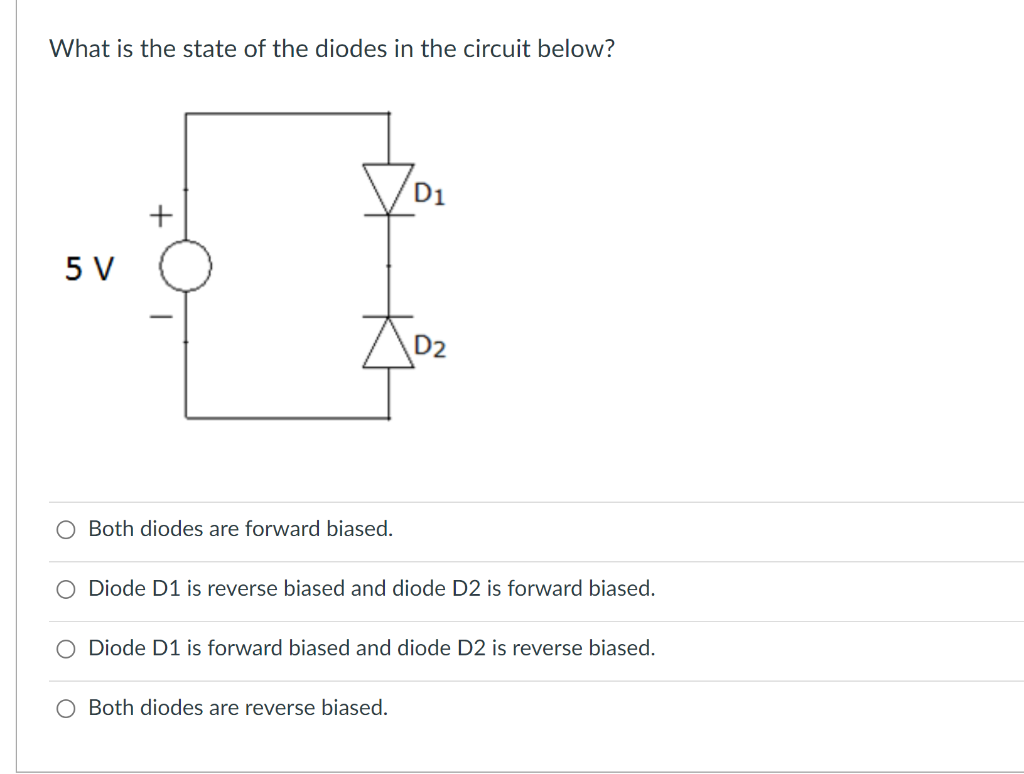Click the question title text

(x=332, y=48)
